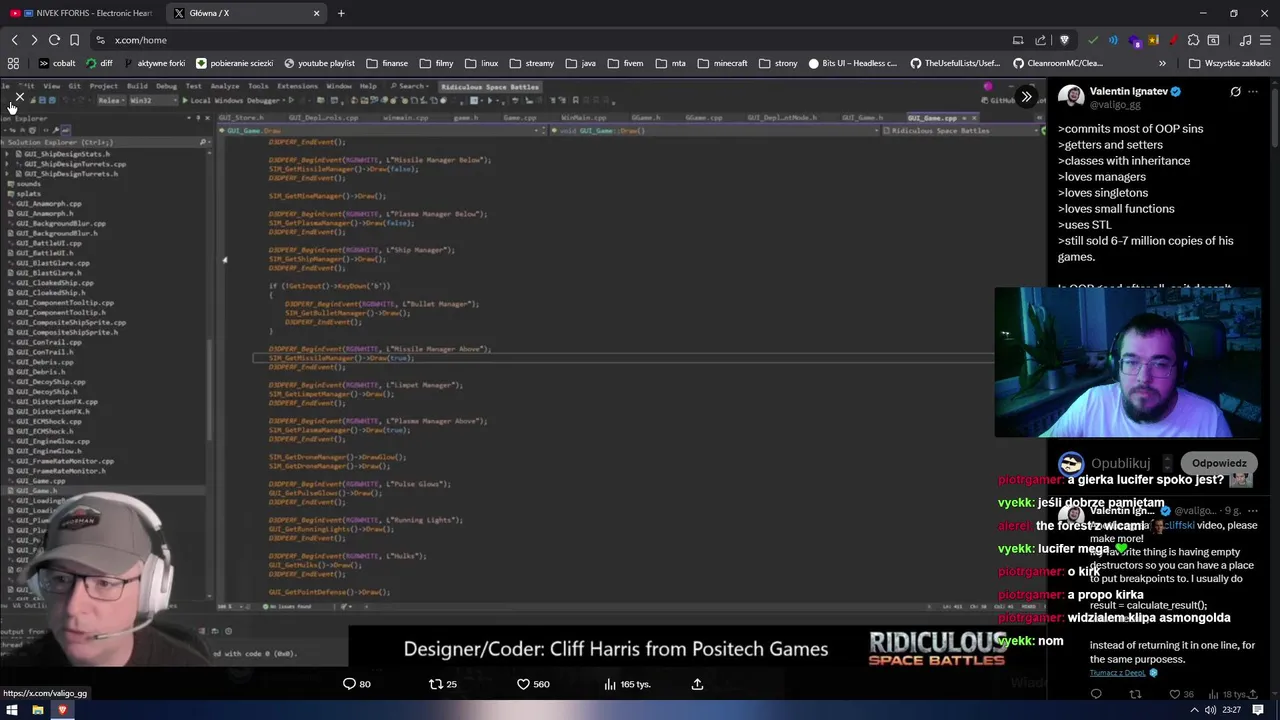Expand the minecraft bookmark folder
This screenshot has height=720, width=1280.
point(723,63)
